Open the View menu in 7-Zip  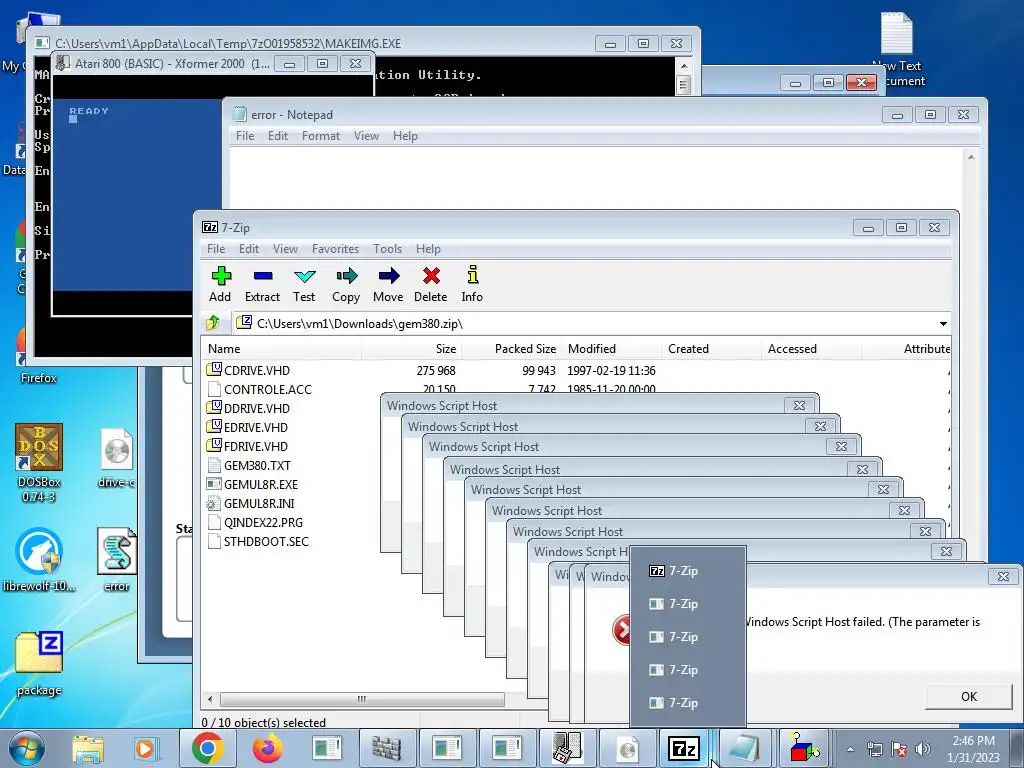pyautogui.click(x=285, y=249)
